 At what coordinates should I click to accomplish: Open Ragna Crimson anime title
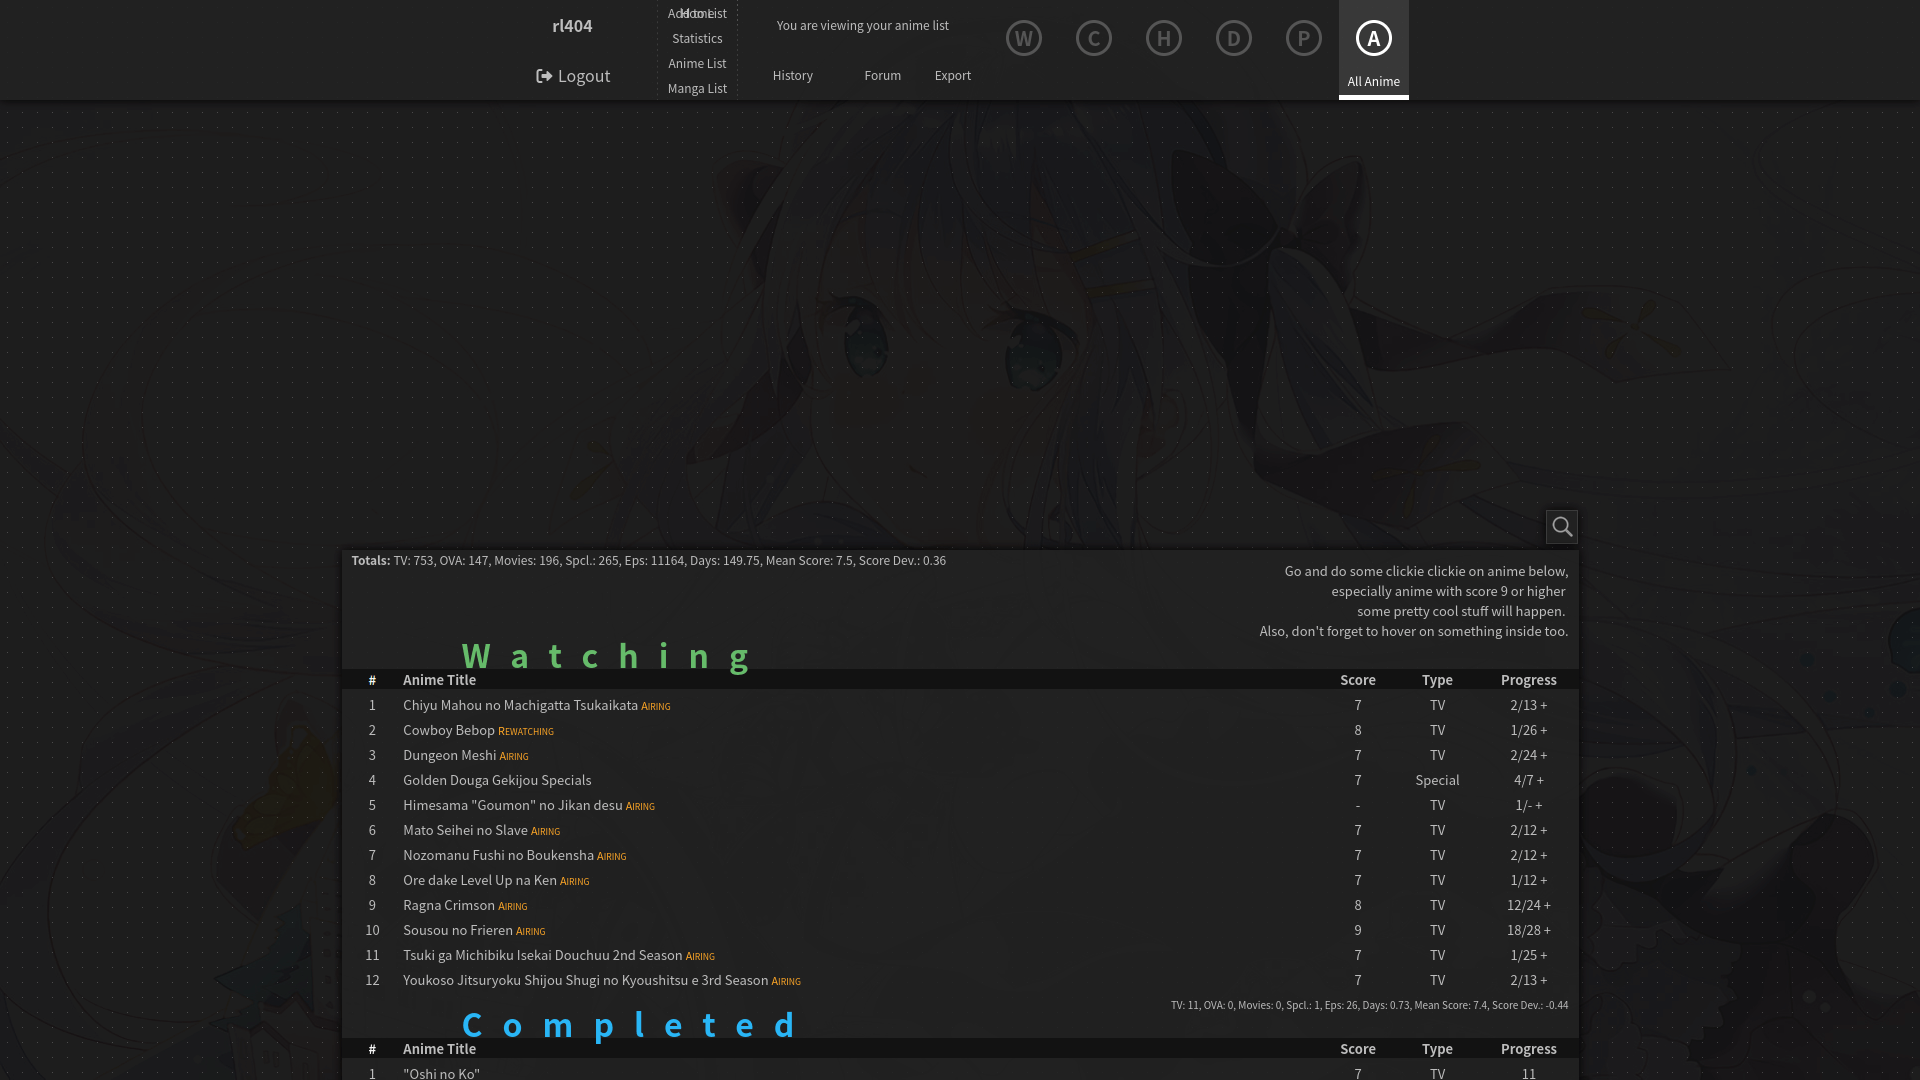448,905
